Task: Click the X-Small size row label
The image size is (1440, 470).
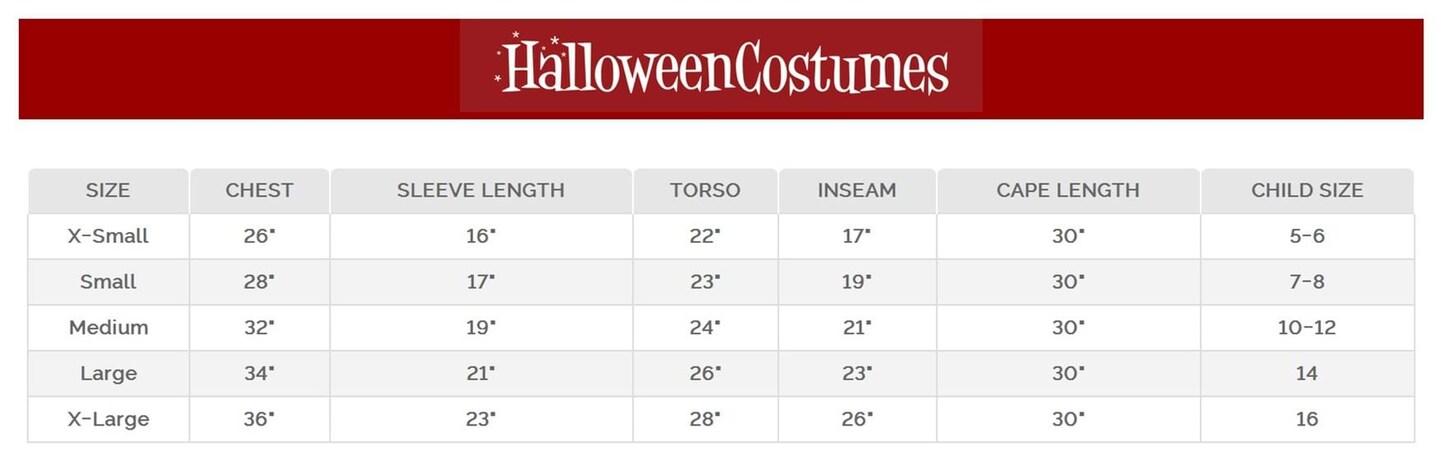Action: pyautogui.click(x=108, y=236)
